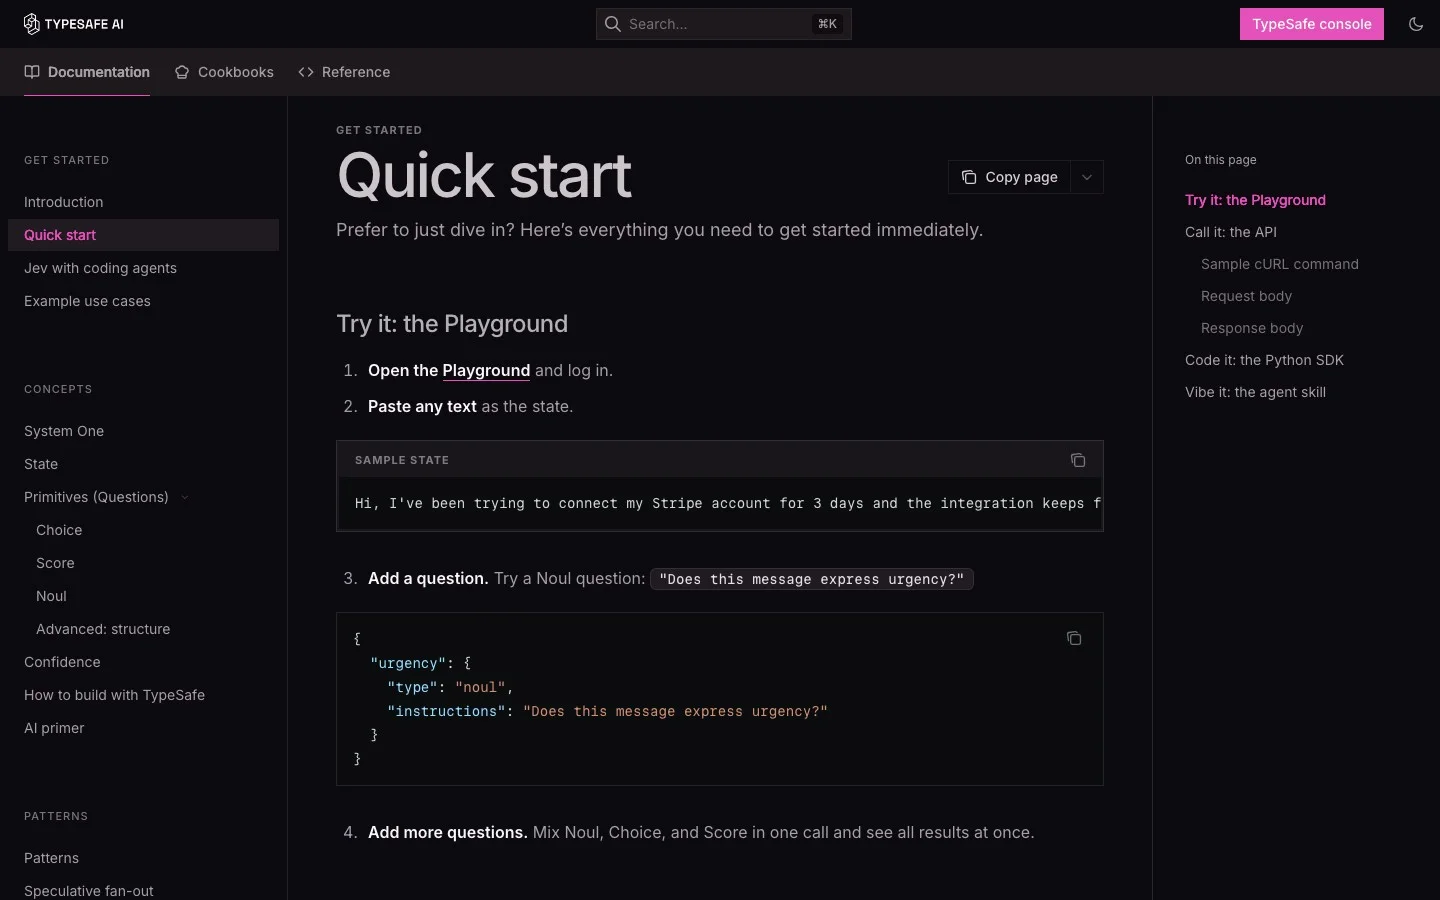Jump to Code it: the Python SDK
Screen dimensions: 1440x900
pyautogui.click(x=1264, y=360)
